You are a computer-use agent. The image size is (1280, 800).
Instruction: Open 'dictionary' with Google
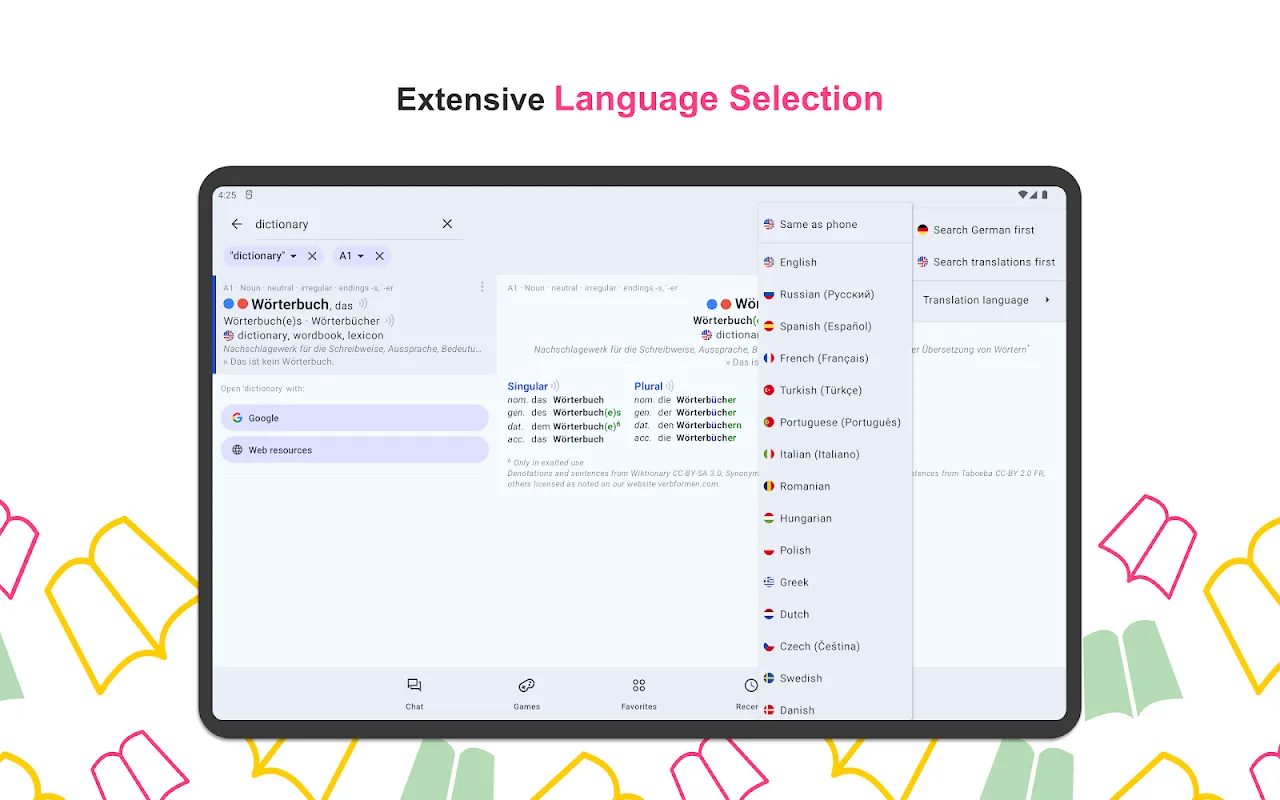[x=354, y=418]
